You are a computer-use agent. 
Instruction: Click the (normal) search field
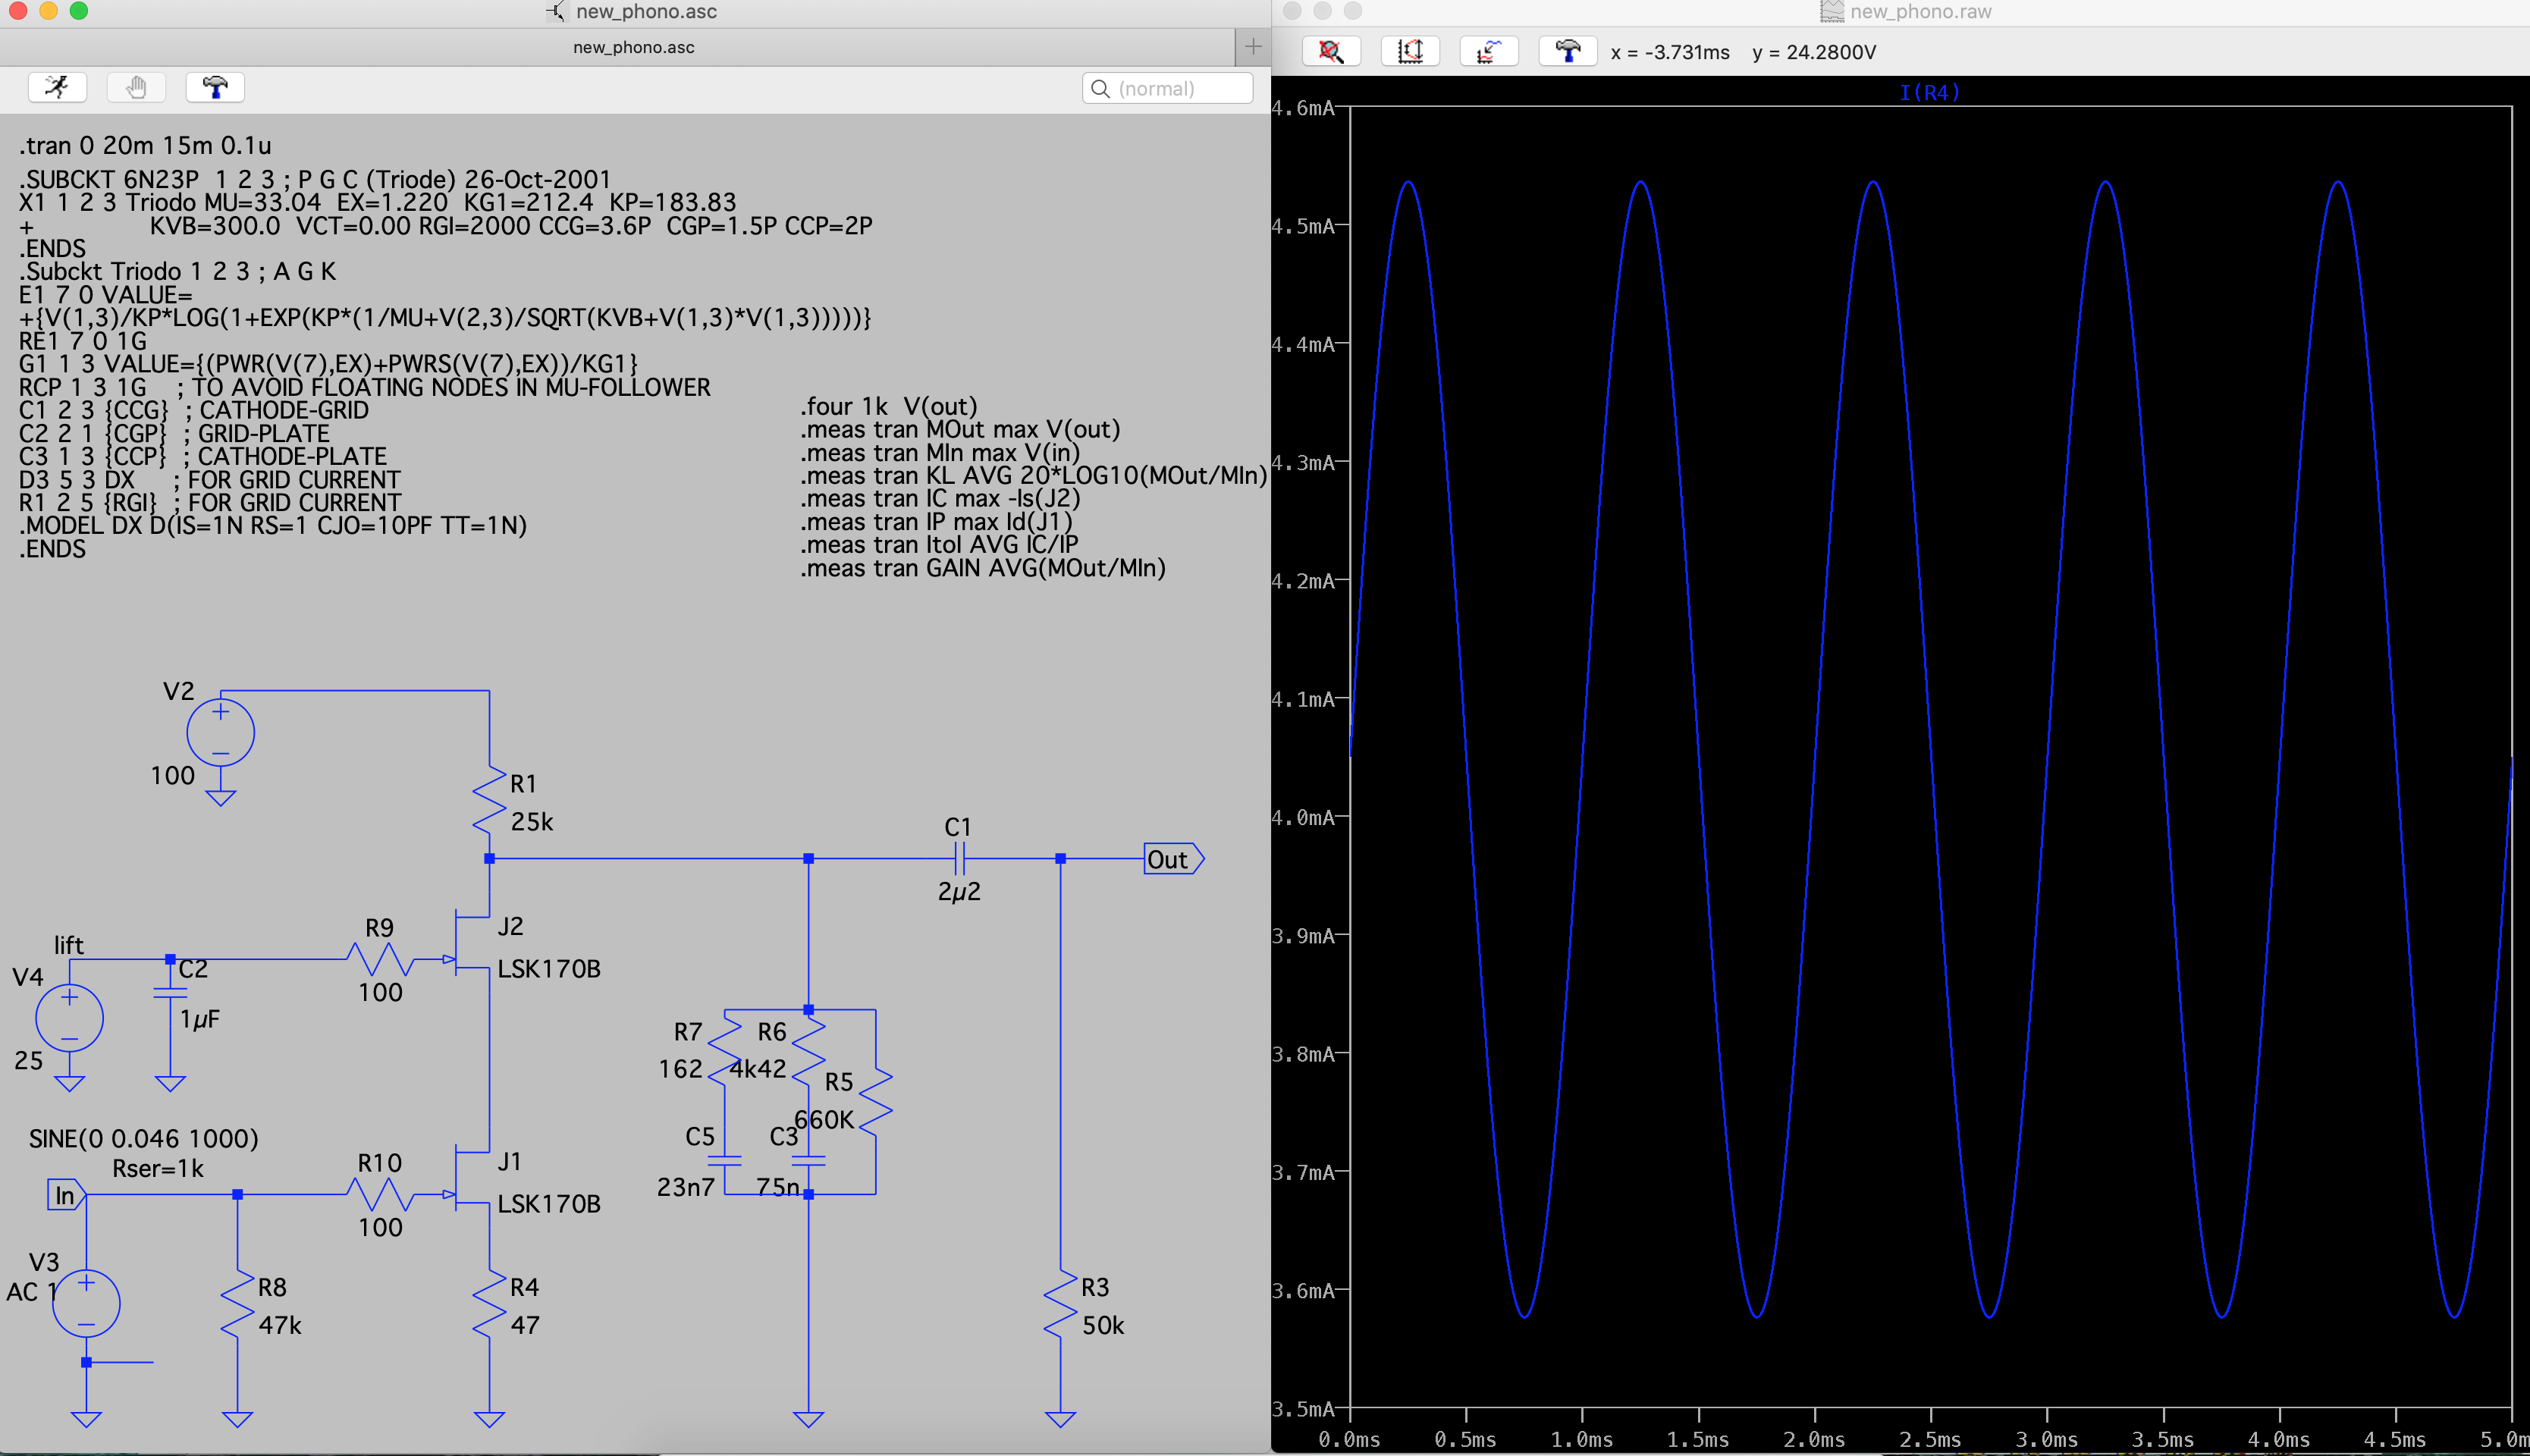click(1168, 89)
